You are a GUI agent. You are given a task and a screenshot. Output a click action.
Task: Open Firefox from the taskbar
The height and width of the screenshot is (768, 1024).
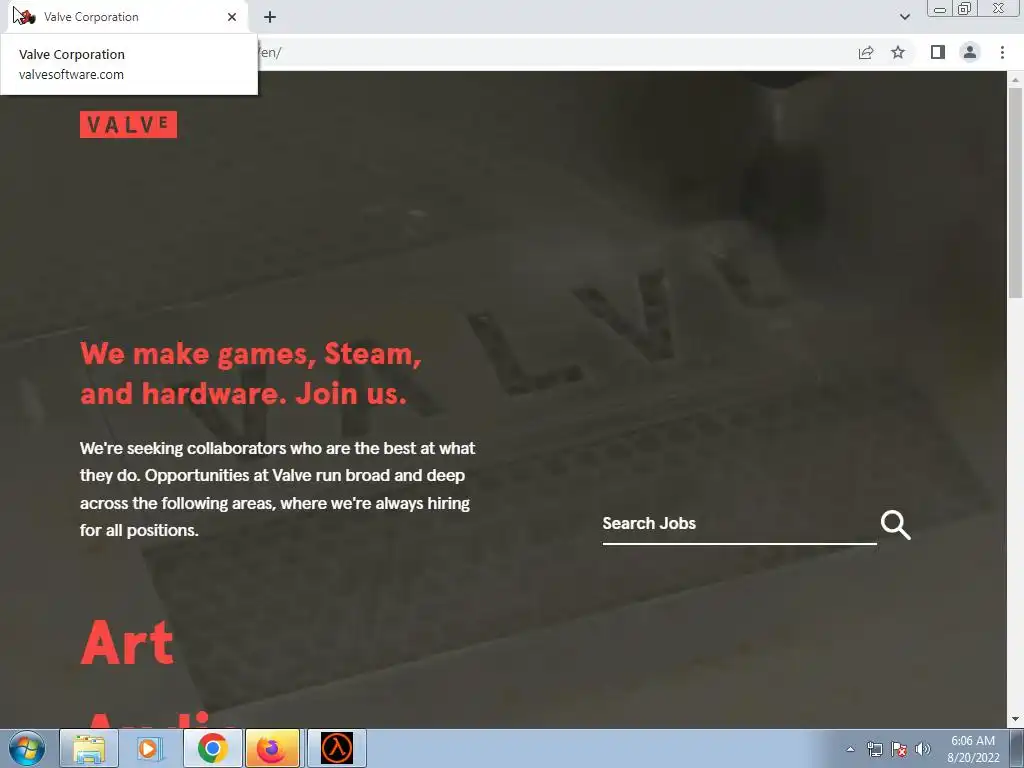click(272, 748)
